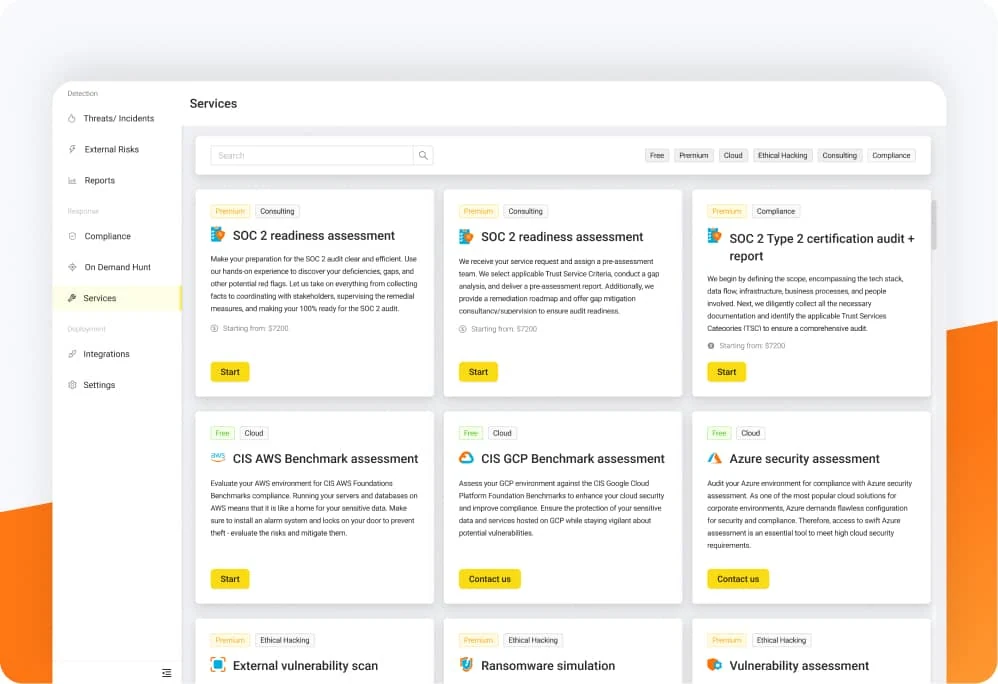This screenshot has width=998, height=684.
Task: Click the Integrations link icon in sidebar
Action: tap(72, 354)
